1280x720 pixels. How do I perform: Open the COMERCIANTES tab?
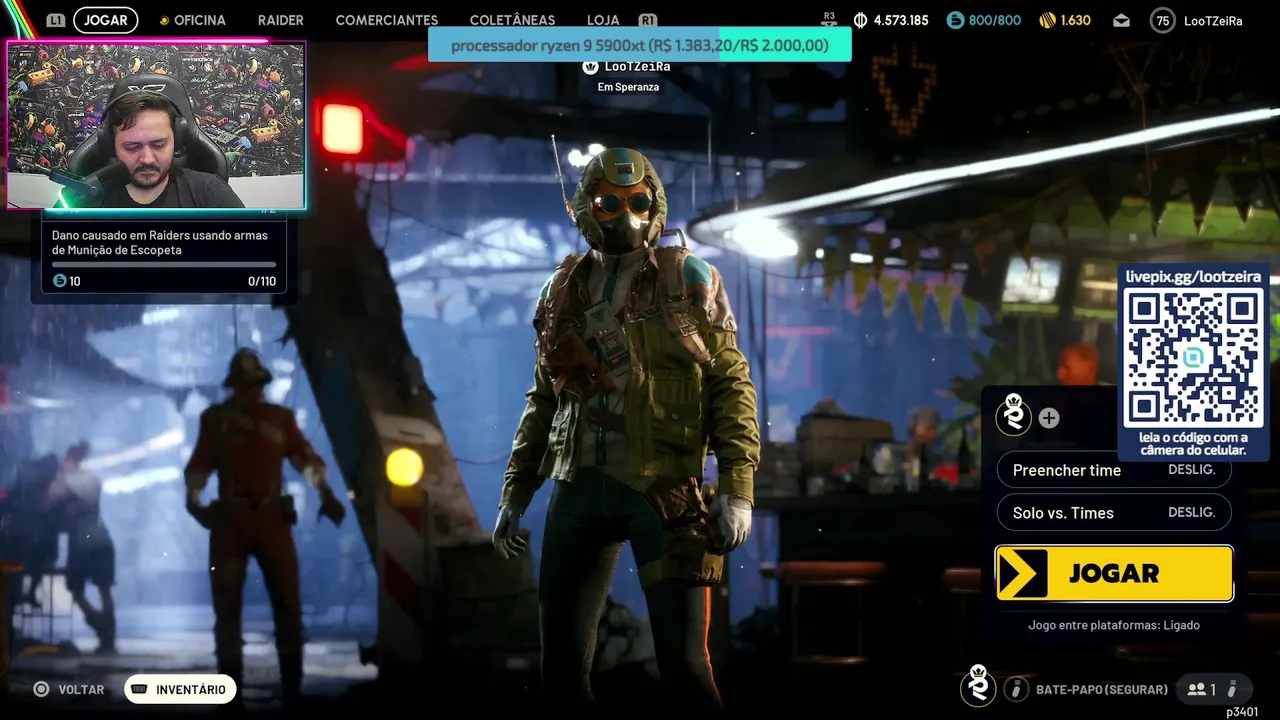click(x=387, y=20)
